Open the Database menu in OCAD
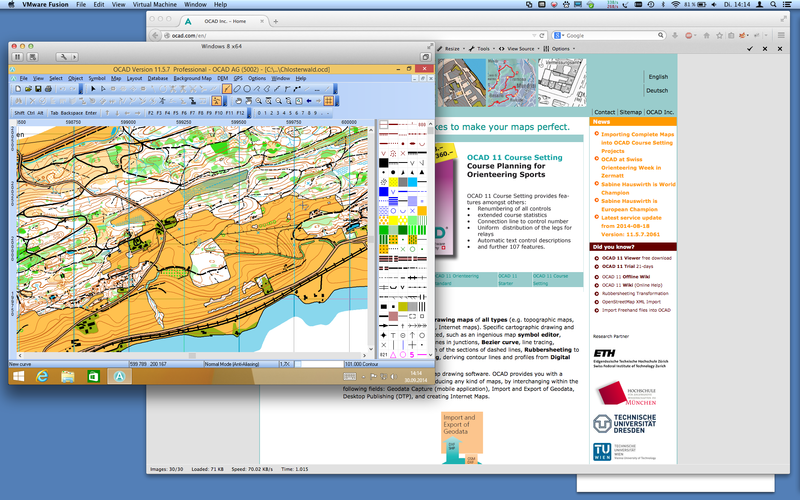The image size is (800, 500). (x=158, y=79)
